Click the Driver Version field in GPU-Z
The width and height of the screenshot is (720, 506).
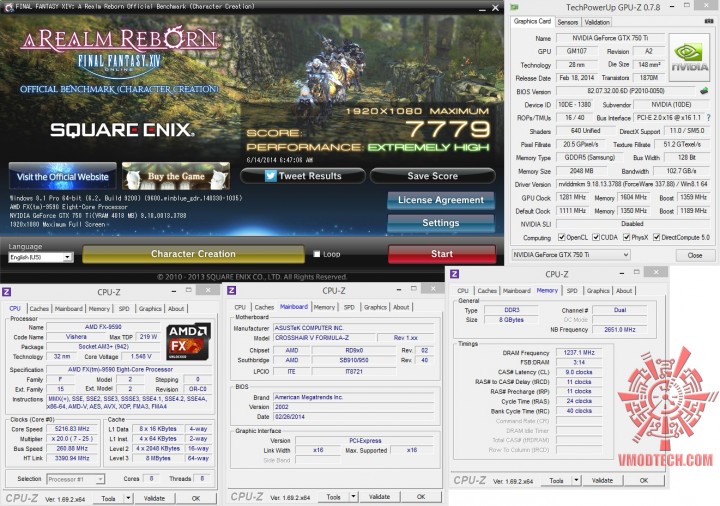point(633,184)
